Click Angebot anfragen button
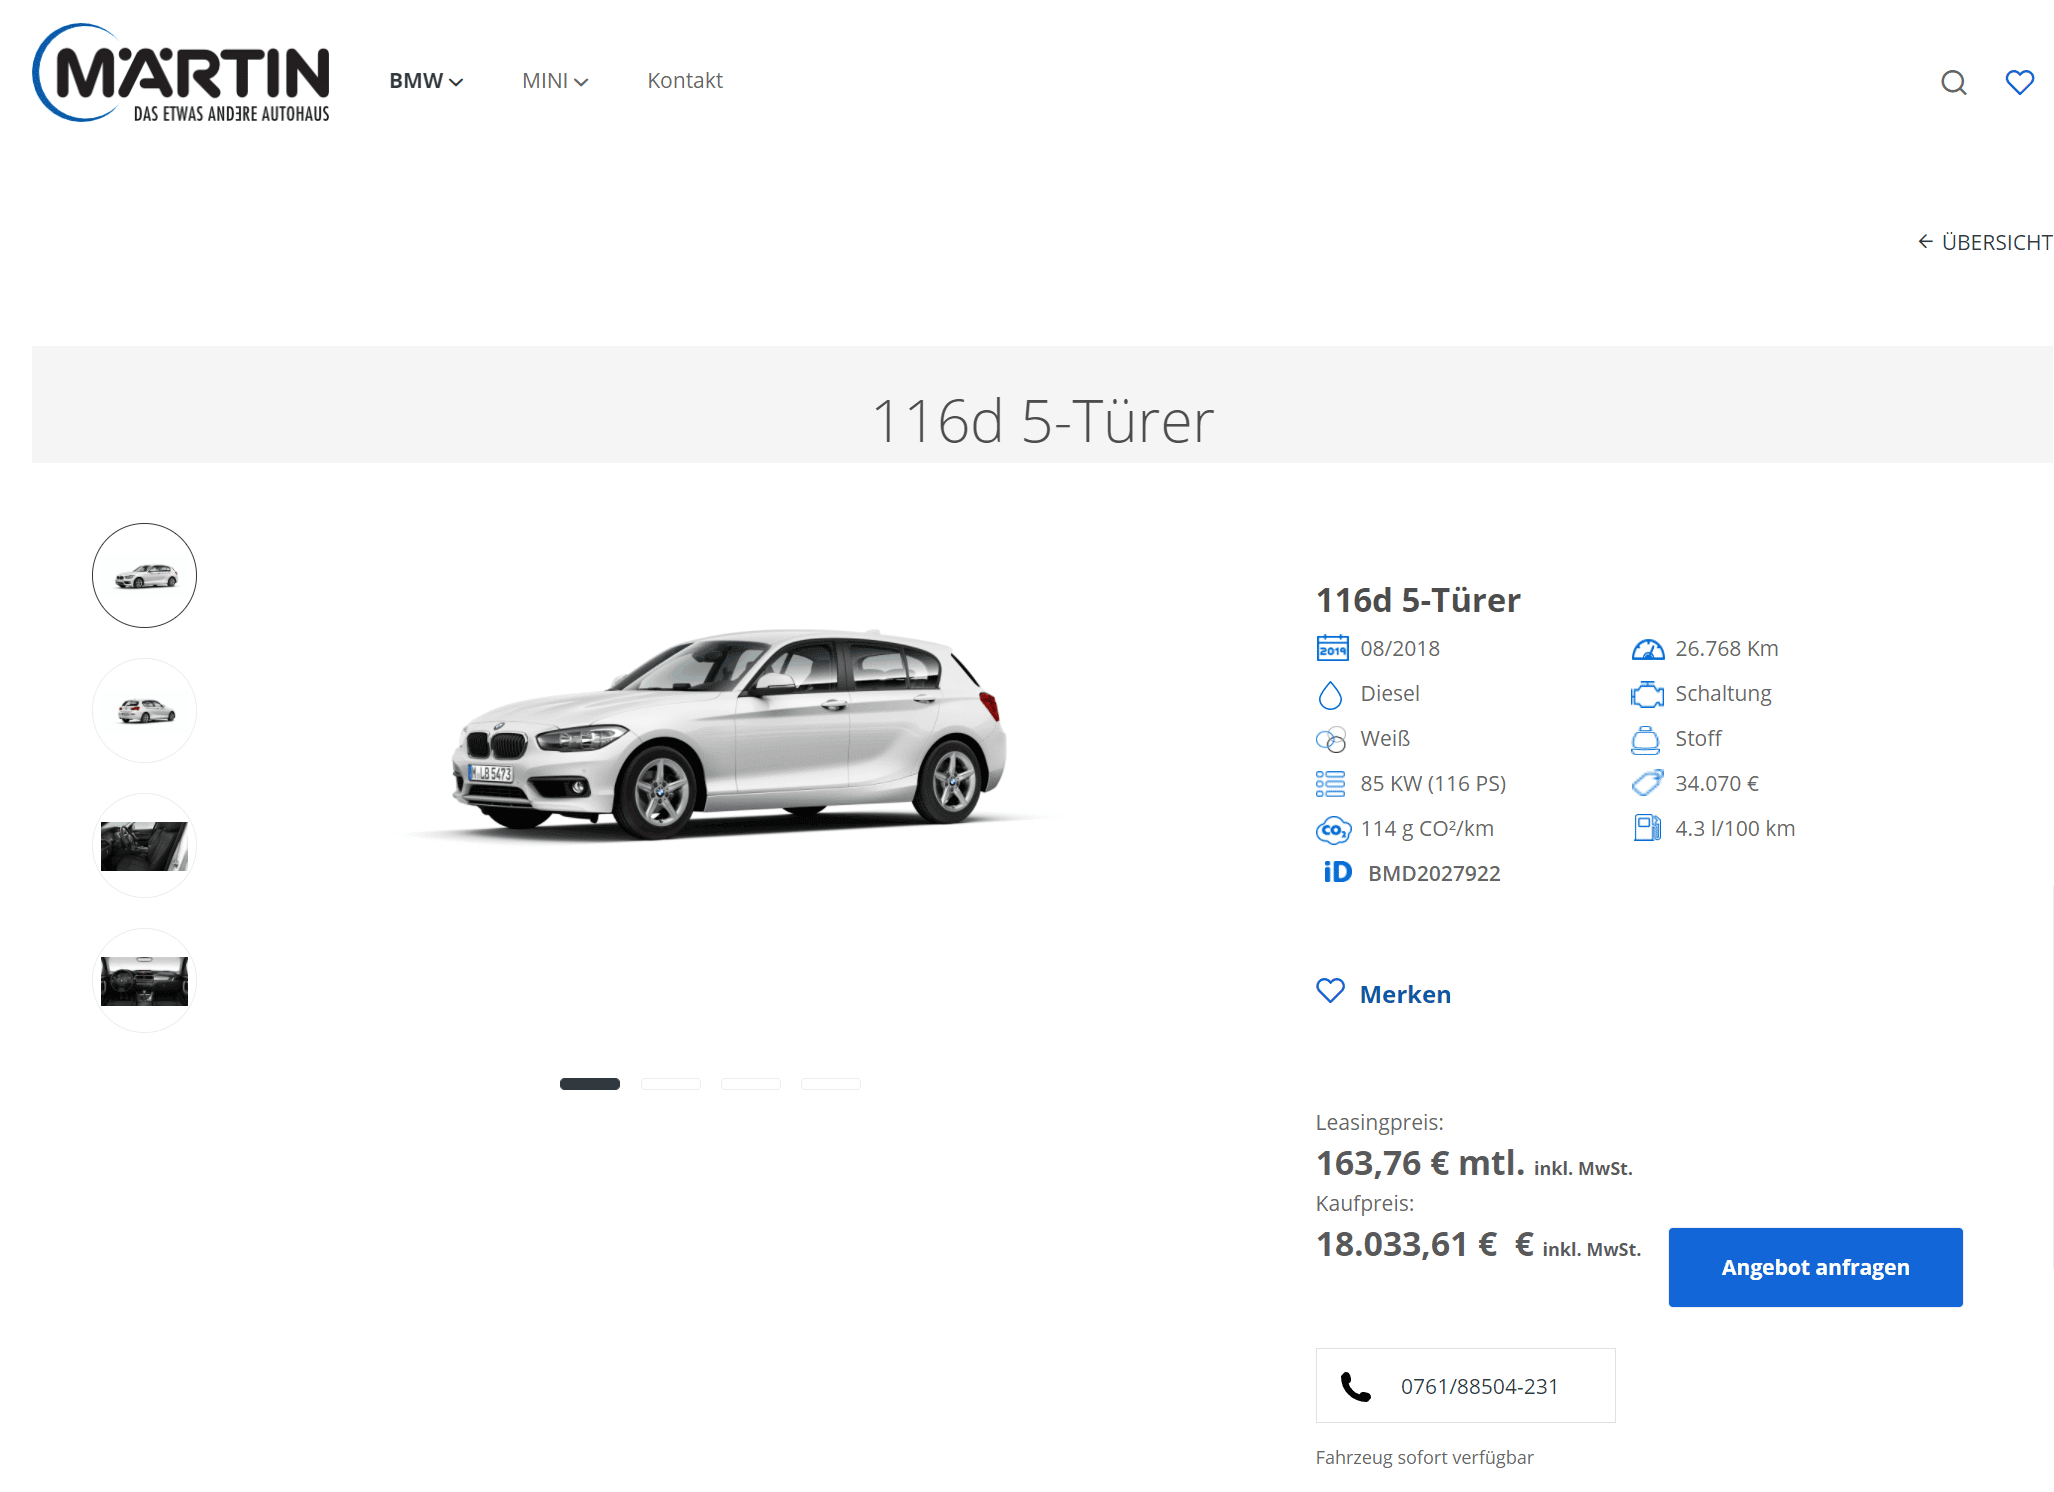This screenshot has height=1492, width=2054. (x=1815, y=1267)
